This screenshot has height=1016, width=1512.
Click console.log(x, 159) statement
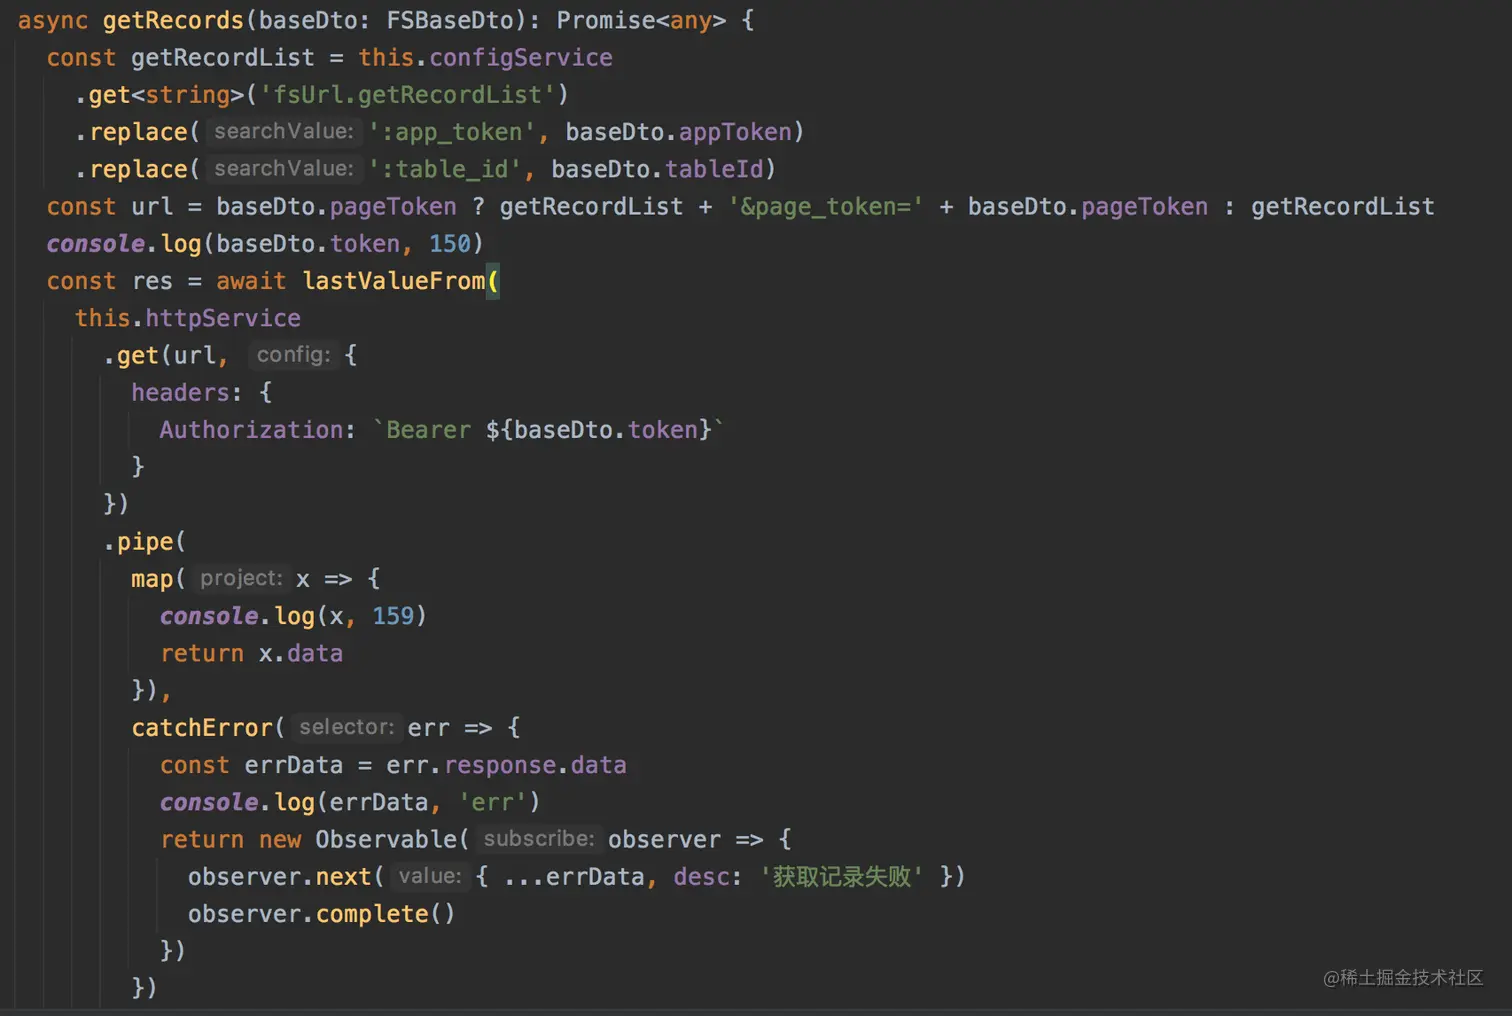click(293, 616)
